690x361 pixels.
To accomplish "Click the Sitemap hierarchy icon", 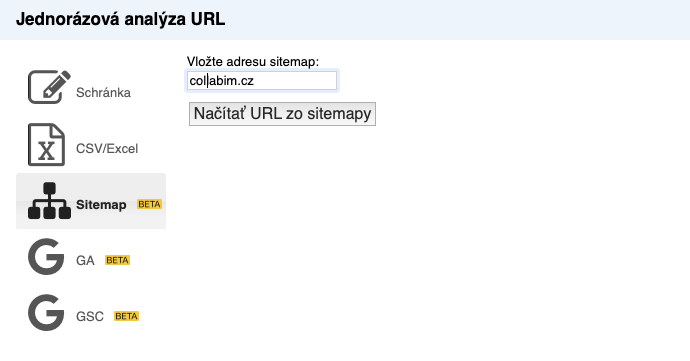I will click(x=49, y=201).
